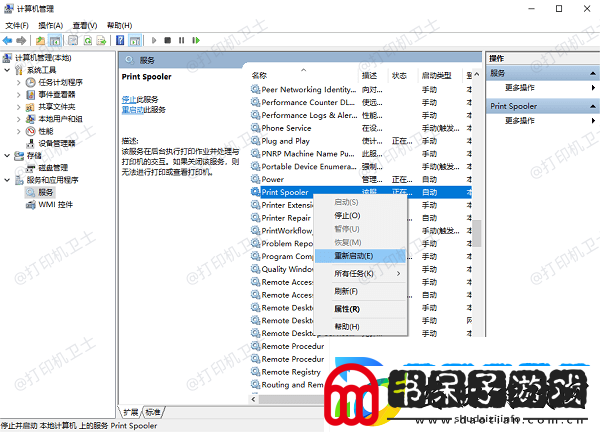Image resolution: width=600 pixels, height=432 pixels.
Task: Click the Start service play icon
Action: click(154, 40)
